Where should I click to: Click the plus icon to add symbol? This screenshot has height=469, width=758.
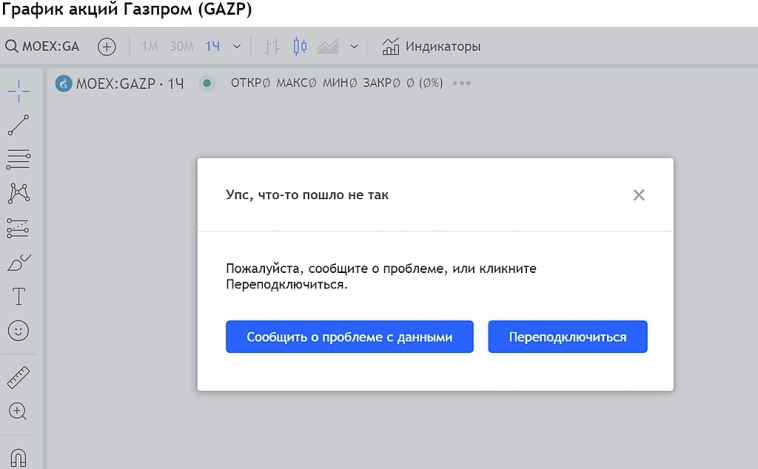click(107, 46)
